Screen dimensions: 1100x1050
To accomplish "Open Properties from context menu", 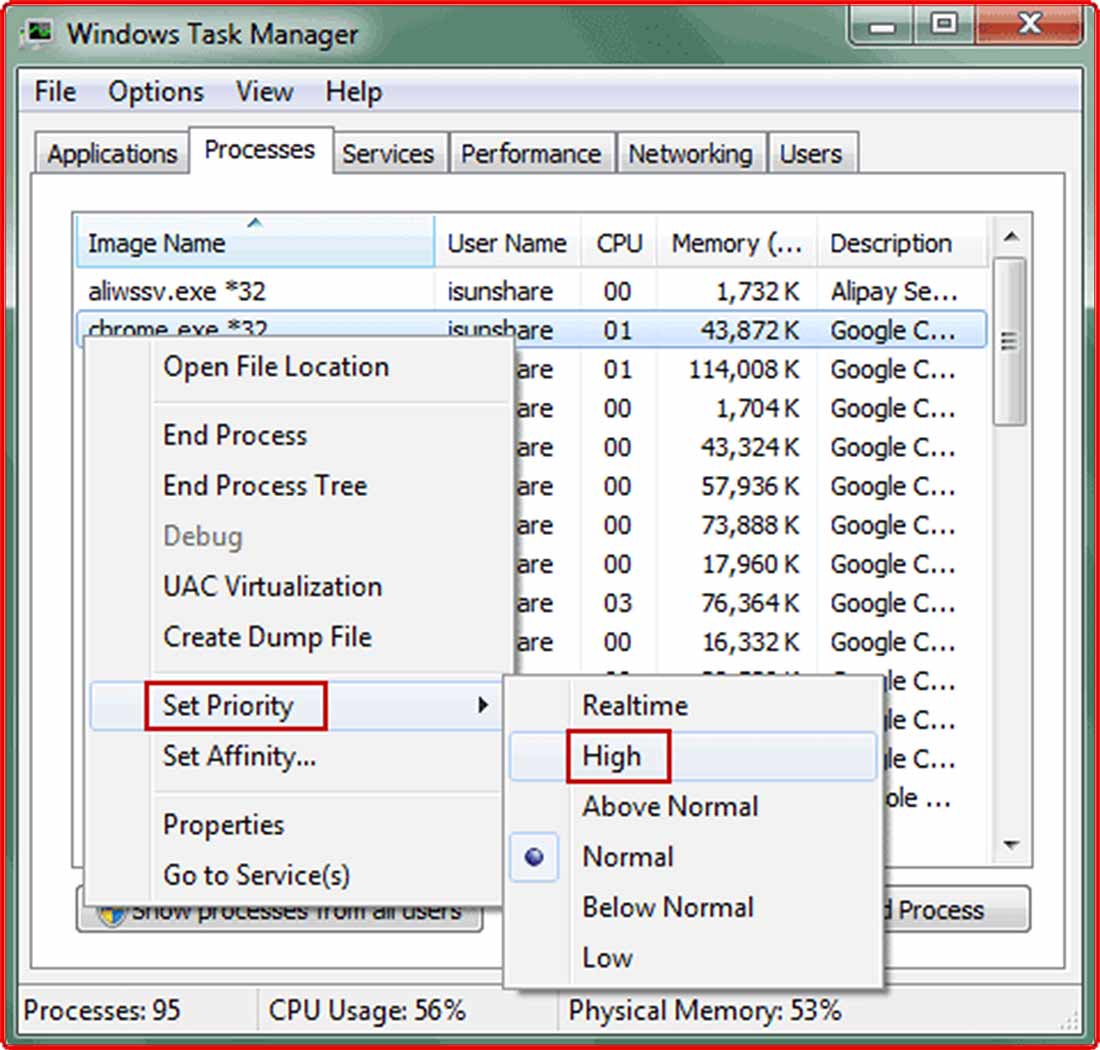I will click(224, 825).
